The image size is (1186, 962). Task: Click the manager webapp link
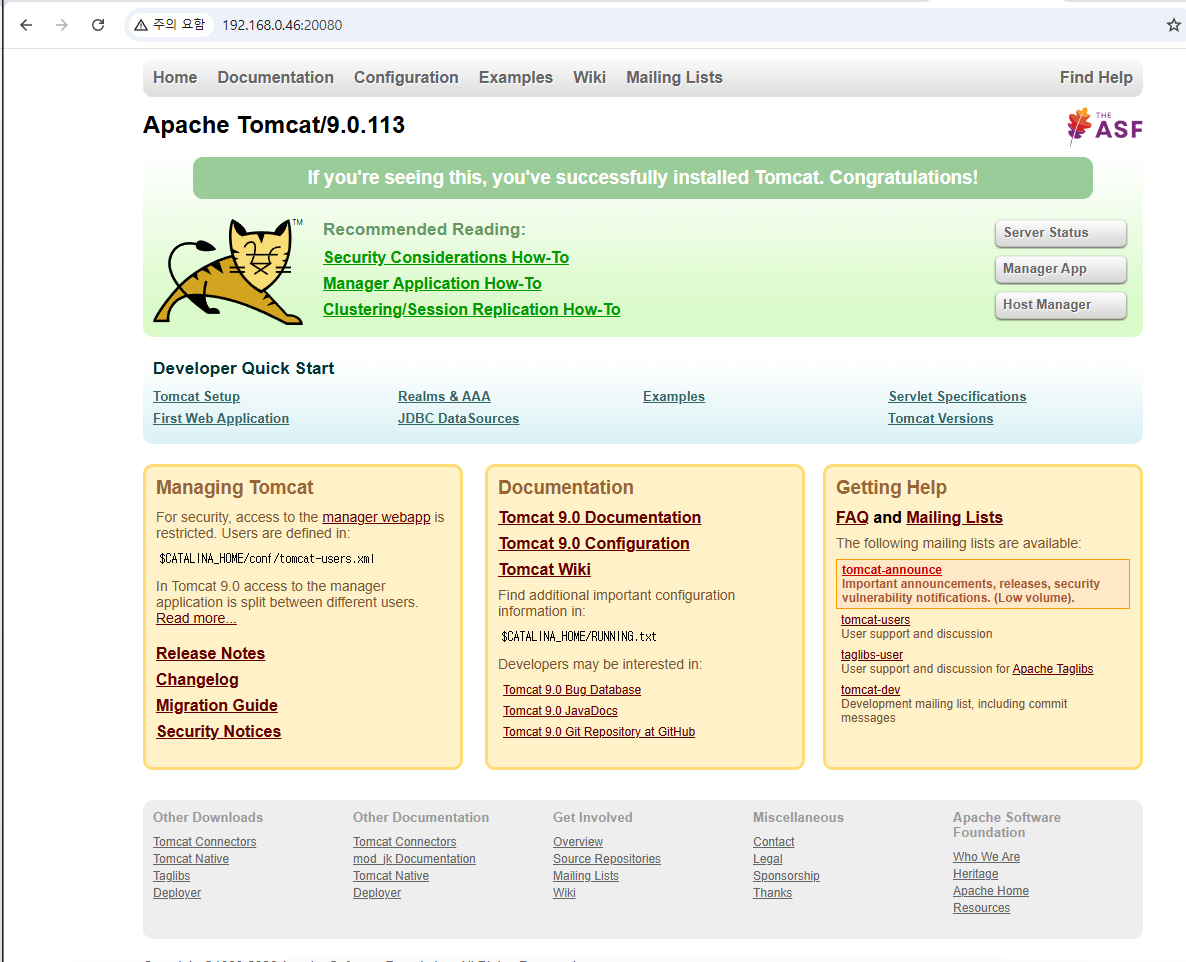point(376,517)
